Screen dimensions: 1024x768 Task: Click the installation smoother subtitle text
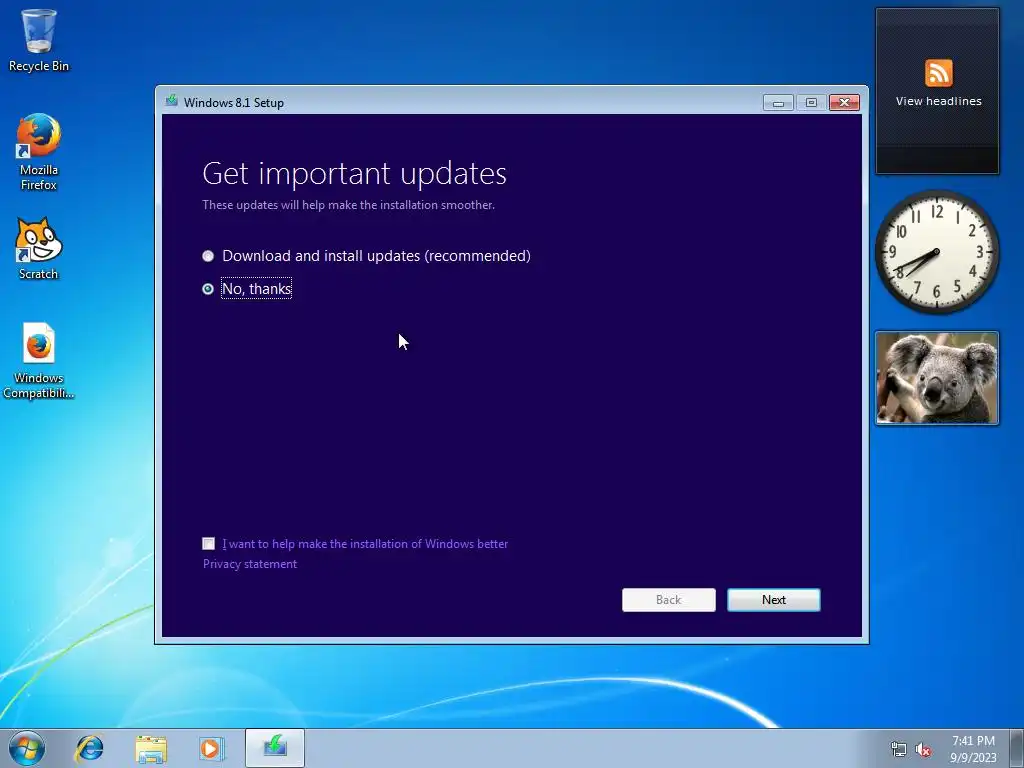pyautogui.click(x=348, y=205)
